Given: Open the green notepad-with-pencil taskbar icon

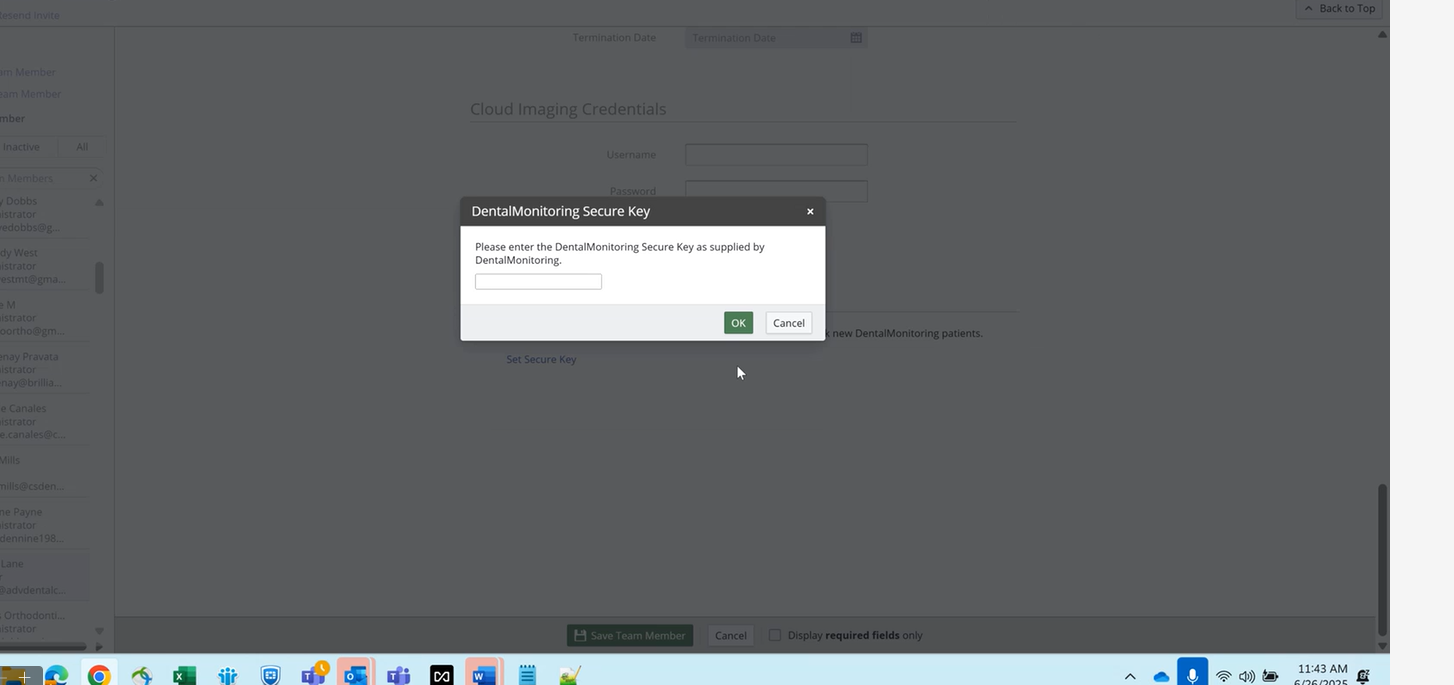Looking at the screenshot, I should click(x=570, y=676).
